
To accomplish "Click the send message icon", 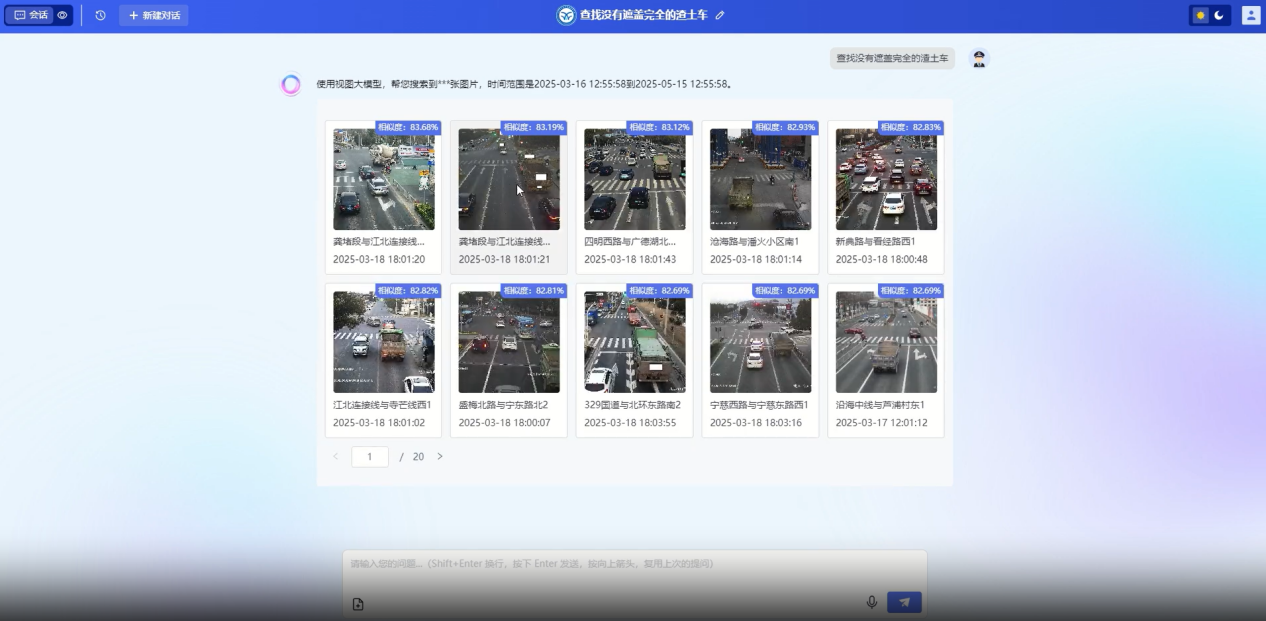I will click(903, 602).
